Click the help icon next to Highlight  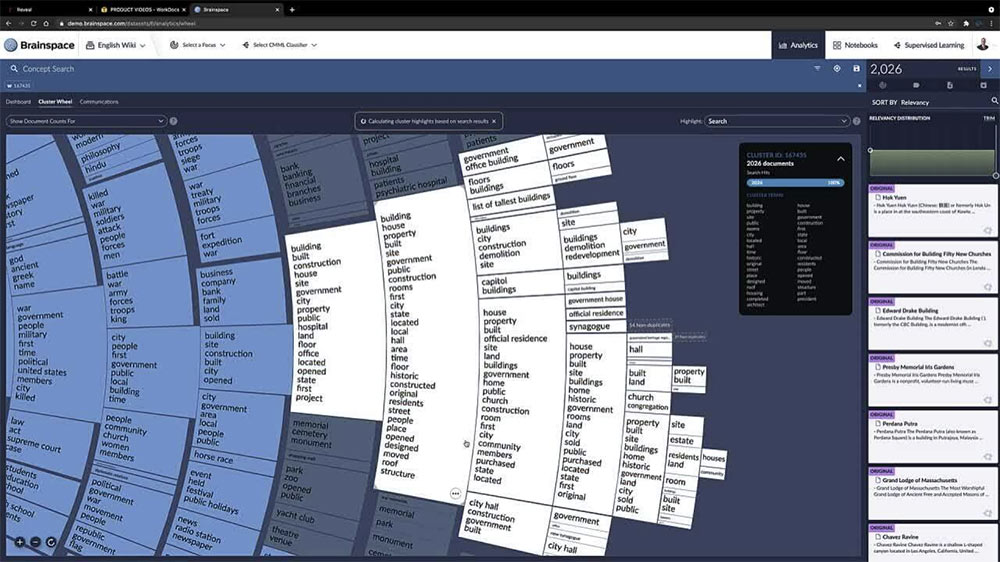(857, 121)
